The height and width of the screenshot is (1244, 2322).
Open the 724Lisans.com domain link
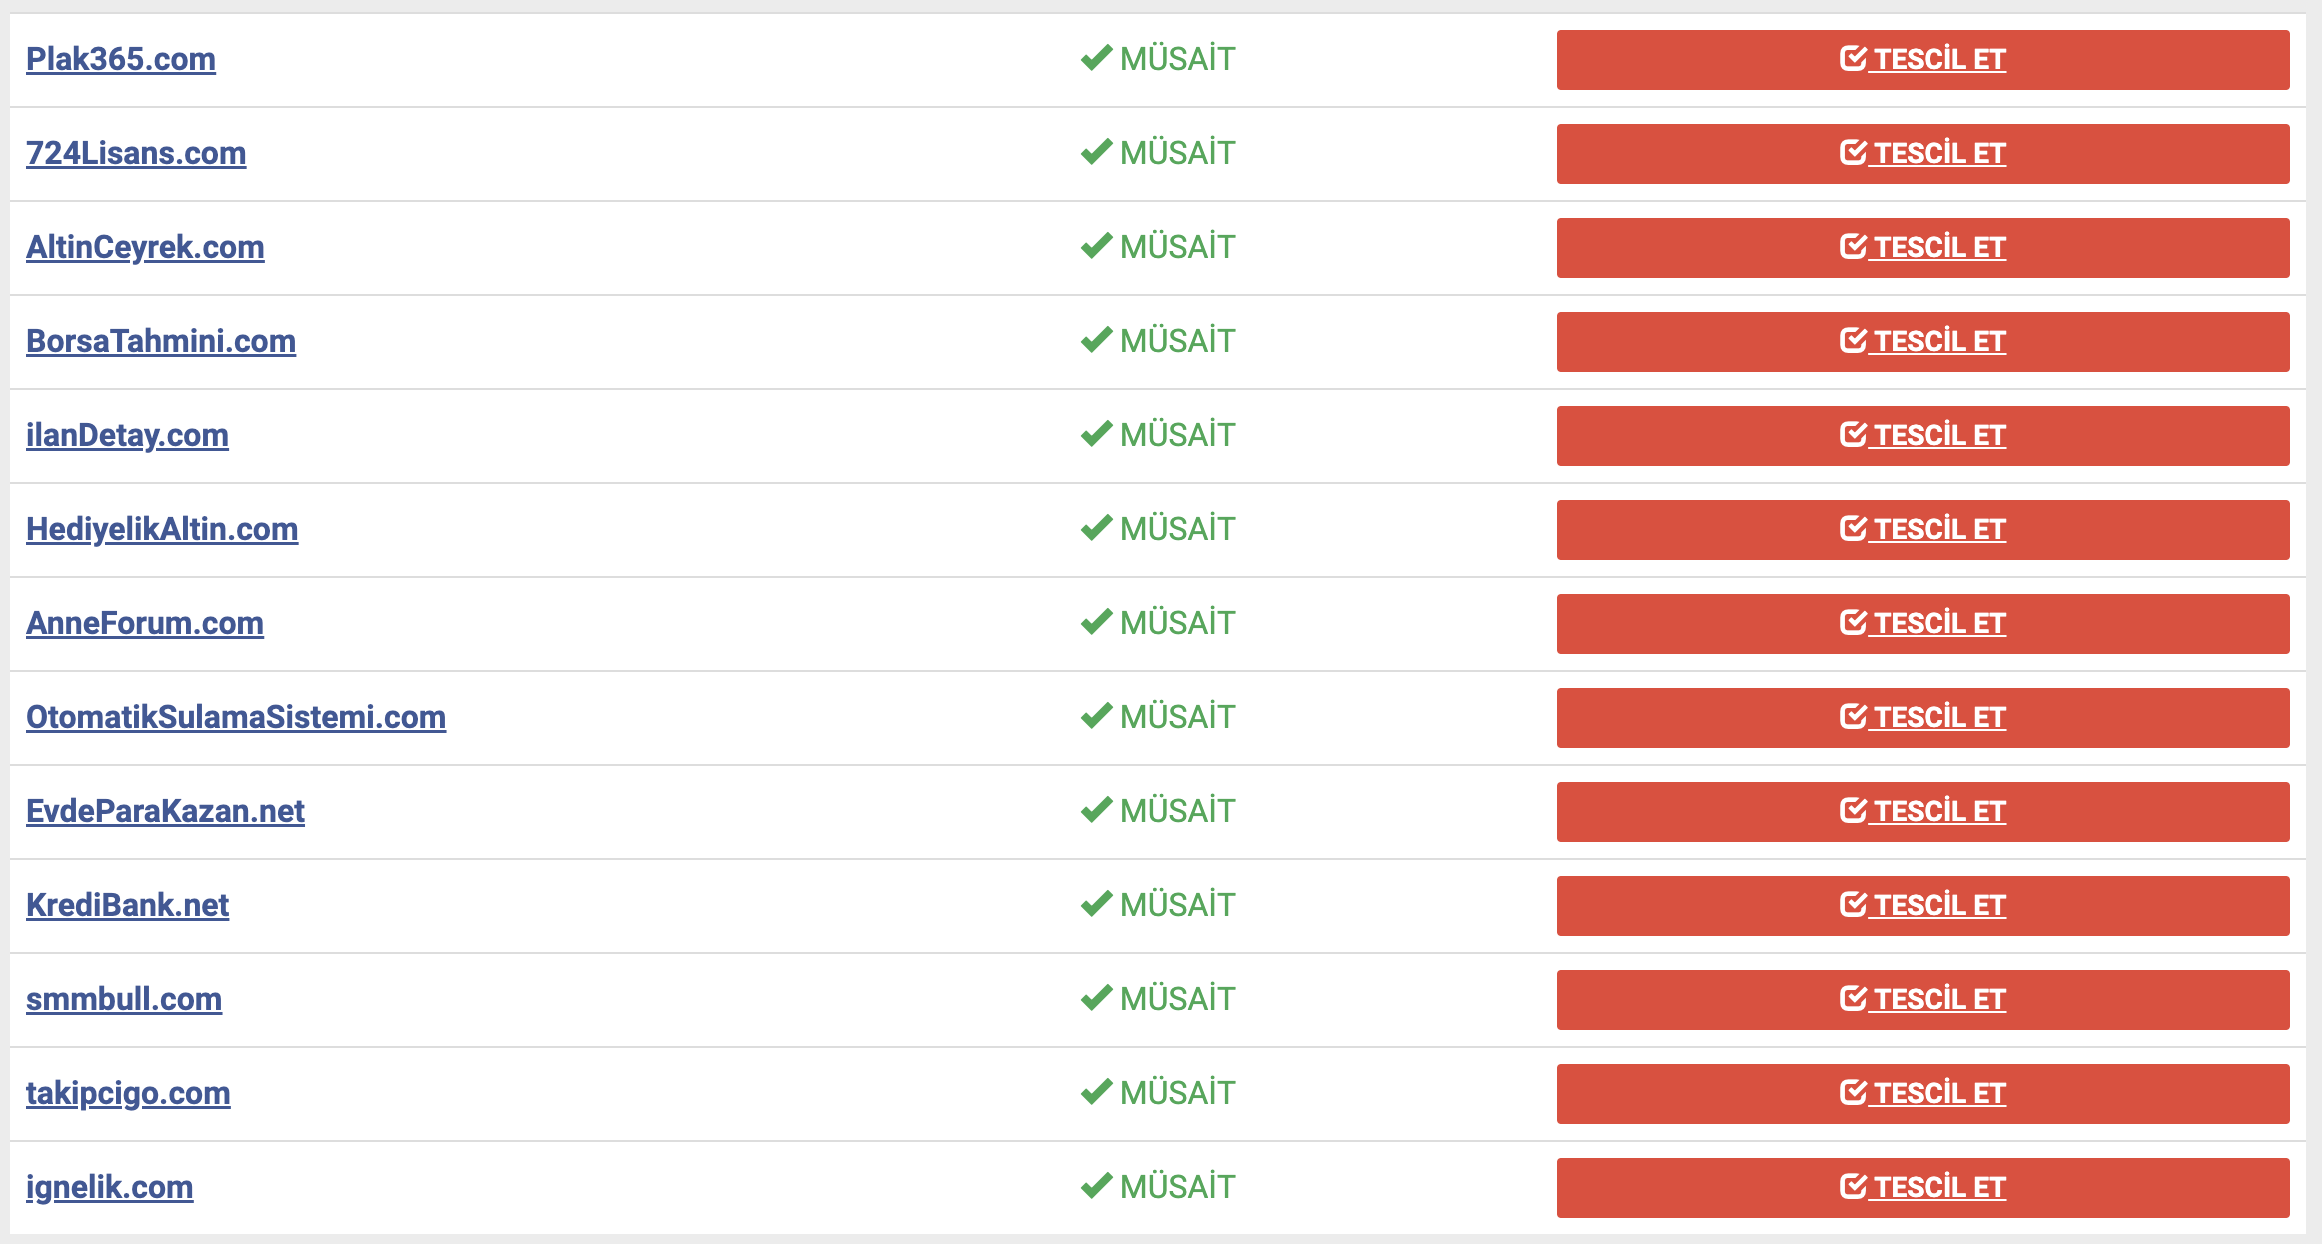click(136, 153)
